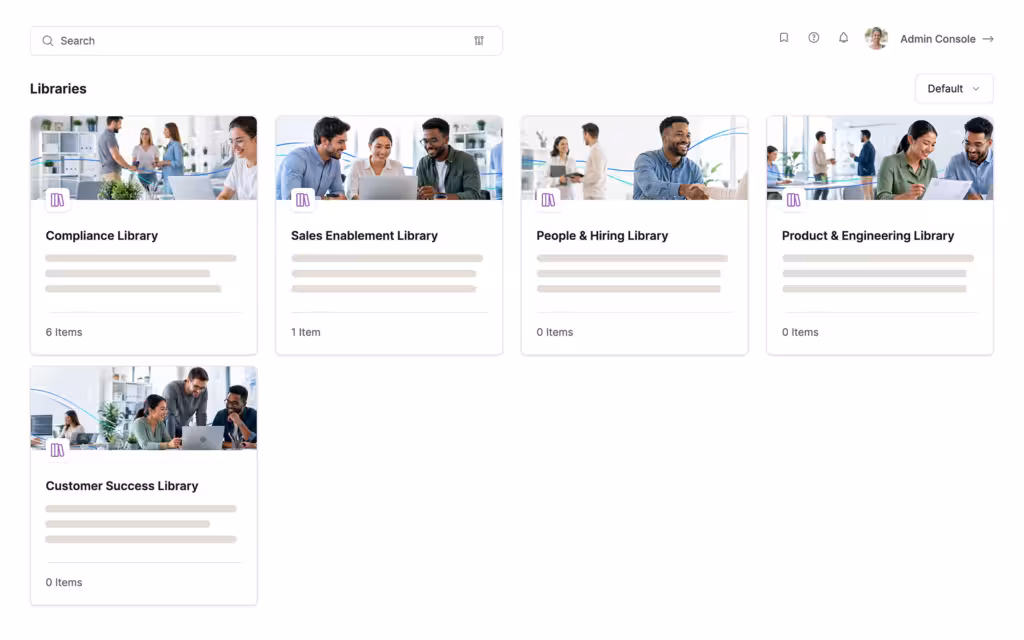Click the Sales Enablement Library title

364,236
